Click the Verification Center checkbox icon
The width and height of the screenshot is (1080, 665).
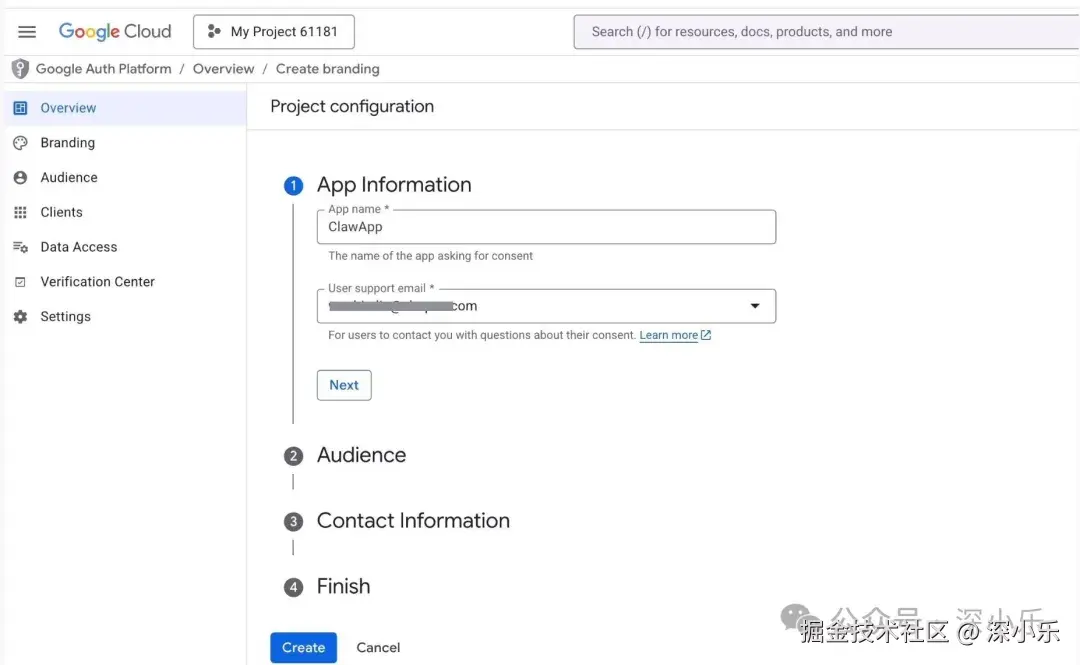pos(20,282)
